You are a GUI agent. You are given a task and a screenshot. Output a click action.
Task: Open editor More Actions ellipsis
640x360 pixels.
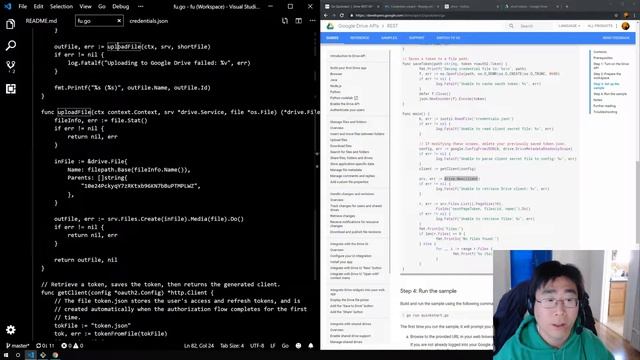tap(312, 21)
